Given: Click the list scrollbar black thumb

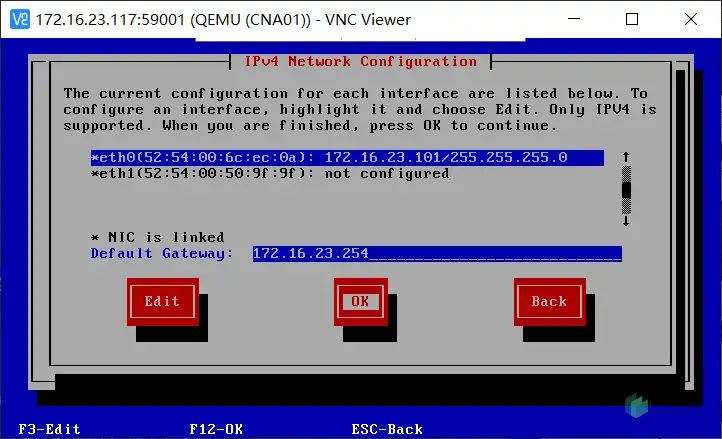Looking at the screenshot, I should [626, 190].
